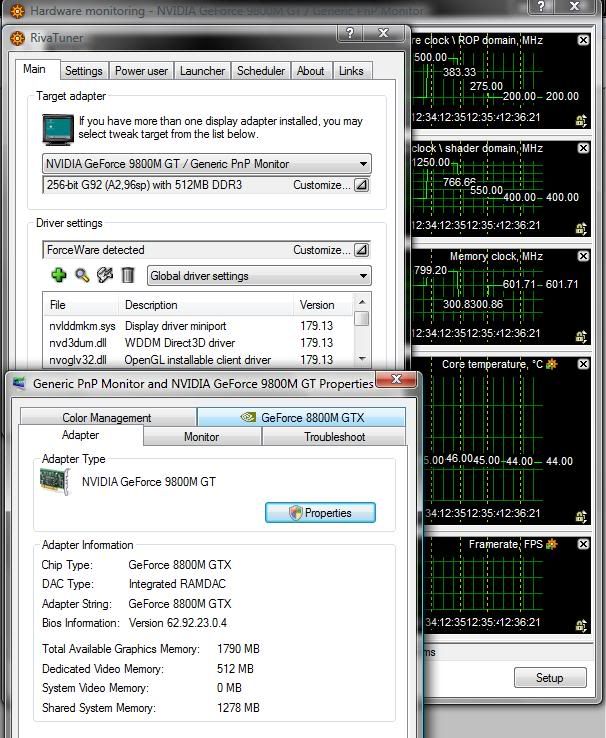Click the Setup button in Hardware monitoring
Screen dimensions: 606x738
coord(550,677)
